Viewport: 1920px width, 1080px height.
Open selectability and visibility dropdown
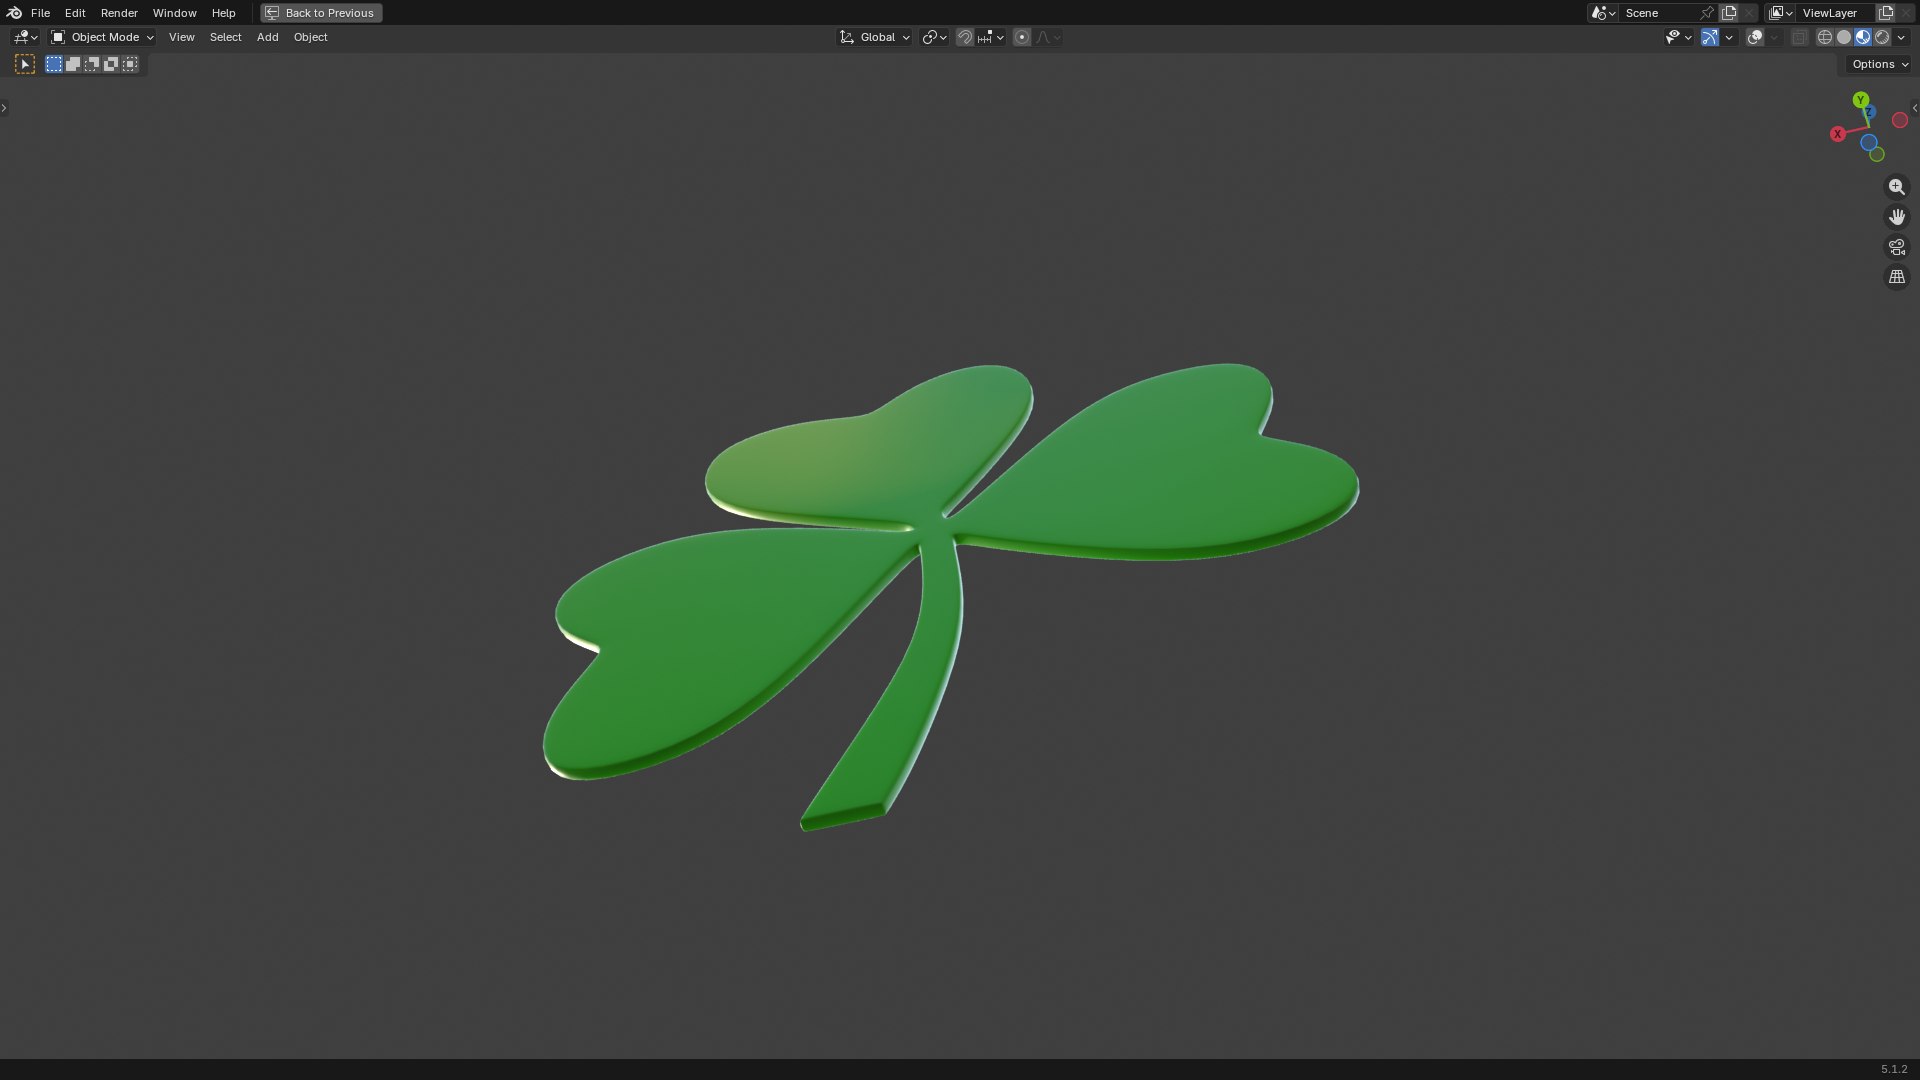1679,37
